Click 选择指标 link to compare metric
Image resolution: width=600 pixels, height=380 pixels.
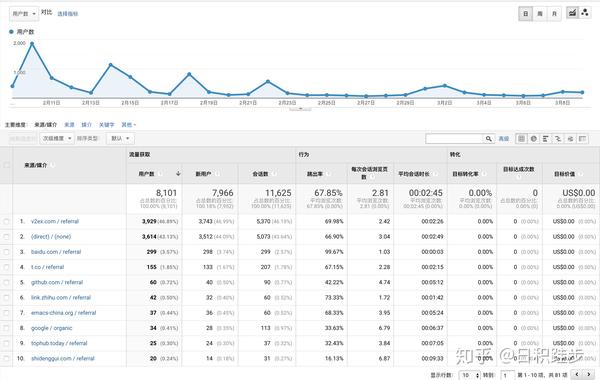67,14
